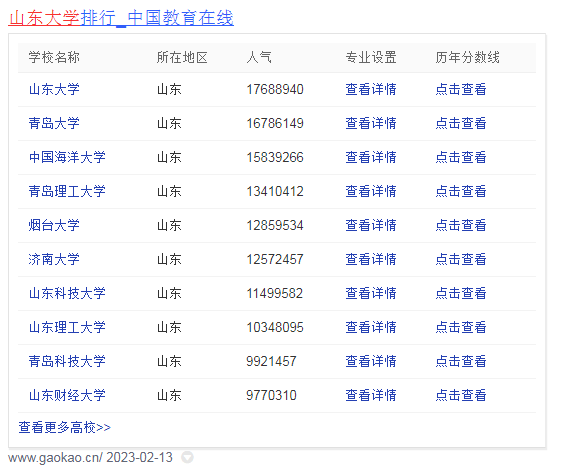Open the 山东财经大学 school link
Image resolution: width=581 pixels, height=466 pixels.
click(67, 395)
